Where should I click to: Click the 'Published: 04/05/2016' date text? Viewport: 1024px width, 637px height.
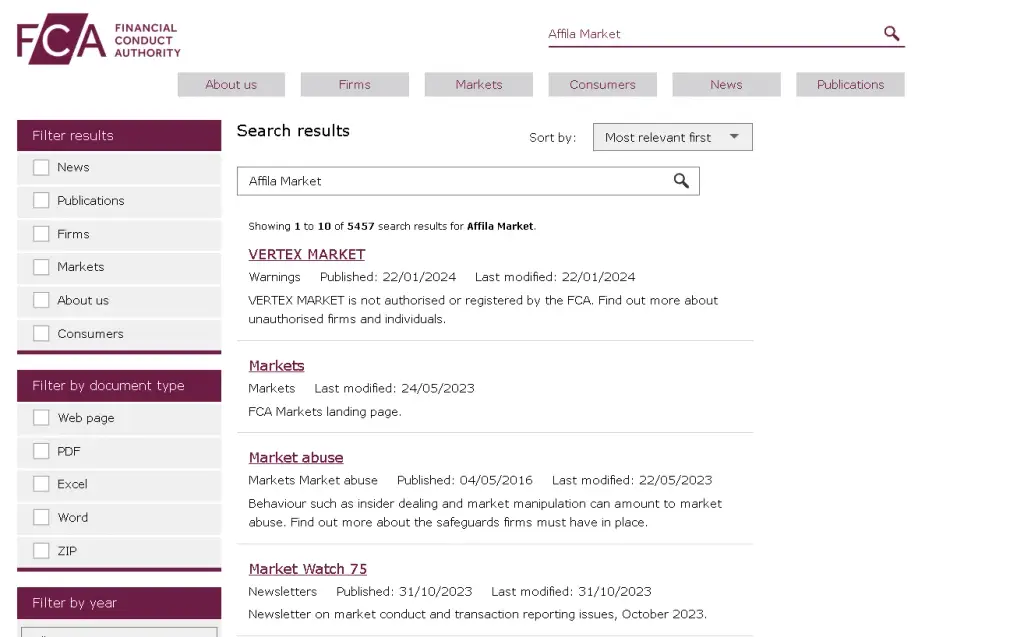(x=465, y=480)
